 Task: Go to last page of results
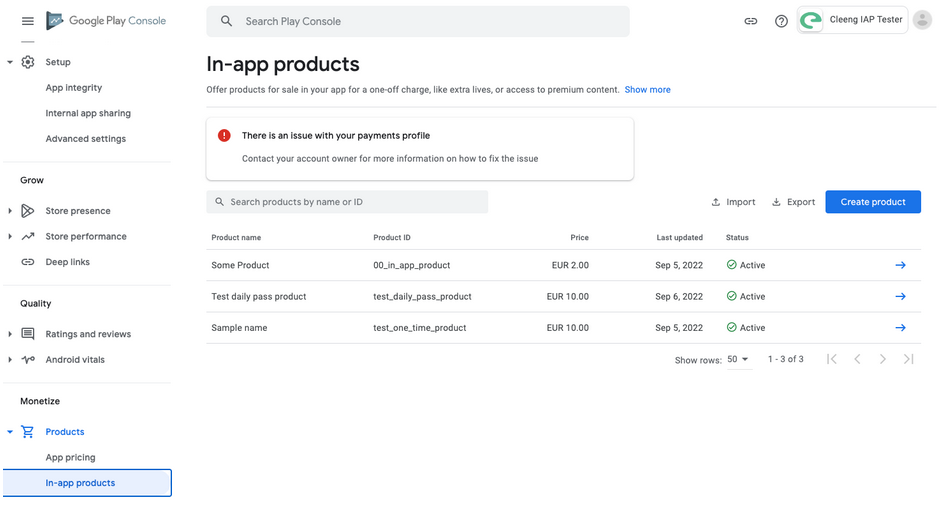point(909,359)
